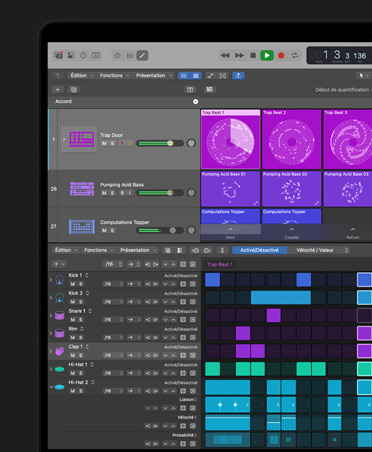Viewport: 372px width, 452px height.
Task: Show the Smart Controls dial icon
Action: click(x=117, y=55)
